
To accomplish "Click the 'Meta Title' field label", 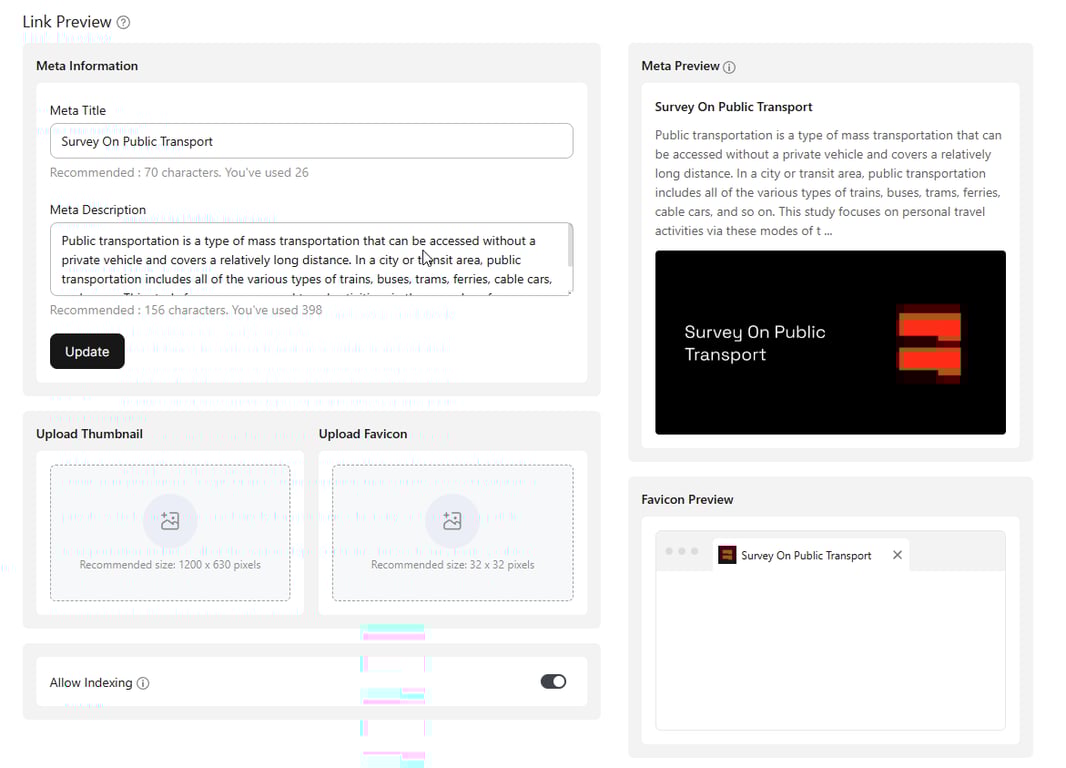I will [x=78, y=110].
